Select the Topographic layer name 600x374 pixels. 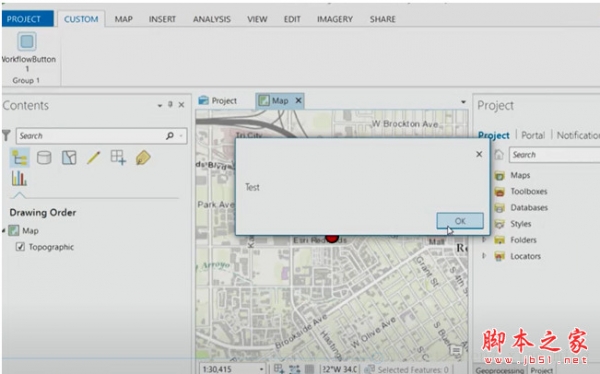[x=51, y=247]
